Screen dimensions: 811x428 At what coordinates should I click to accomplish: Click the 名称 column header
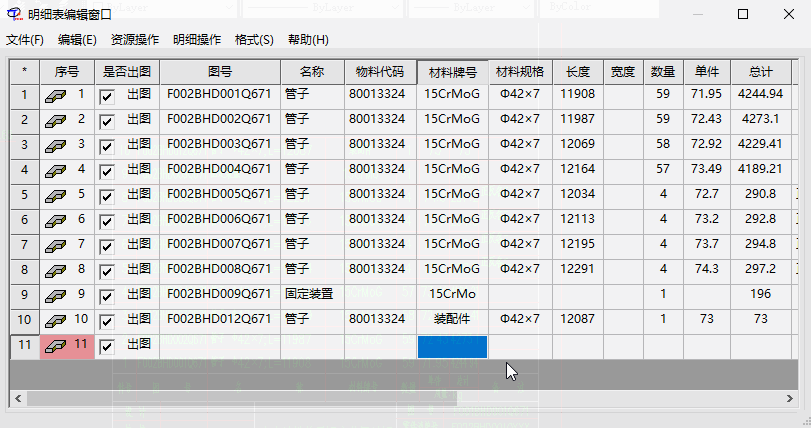[x=312, y=72]
